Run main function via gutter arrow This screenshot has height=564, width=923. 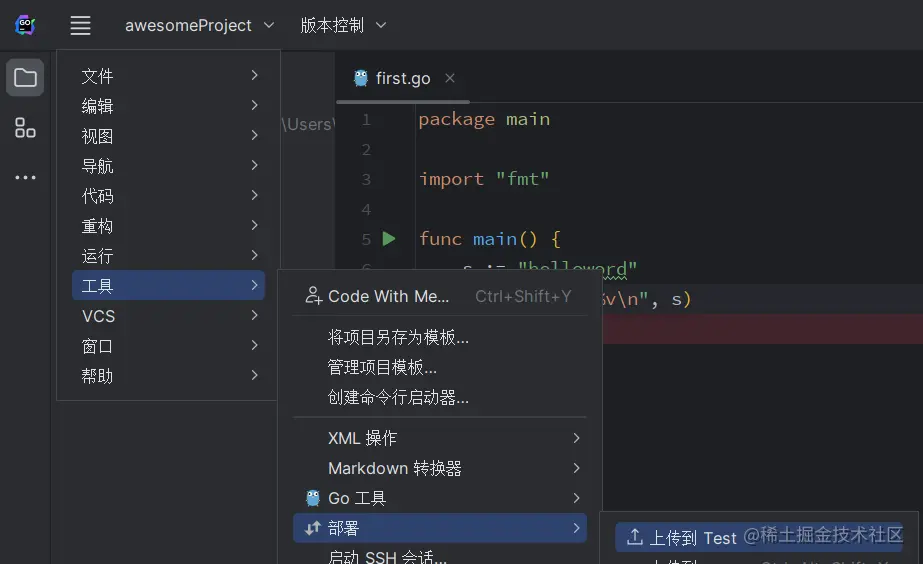pos(389,239)
